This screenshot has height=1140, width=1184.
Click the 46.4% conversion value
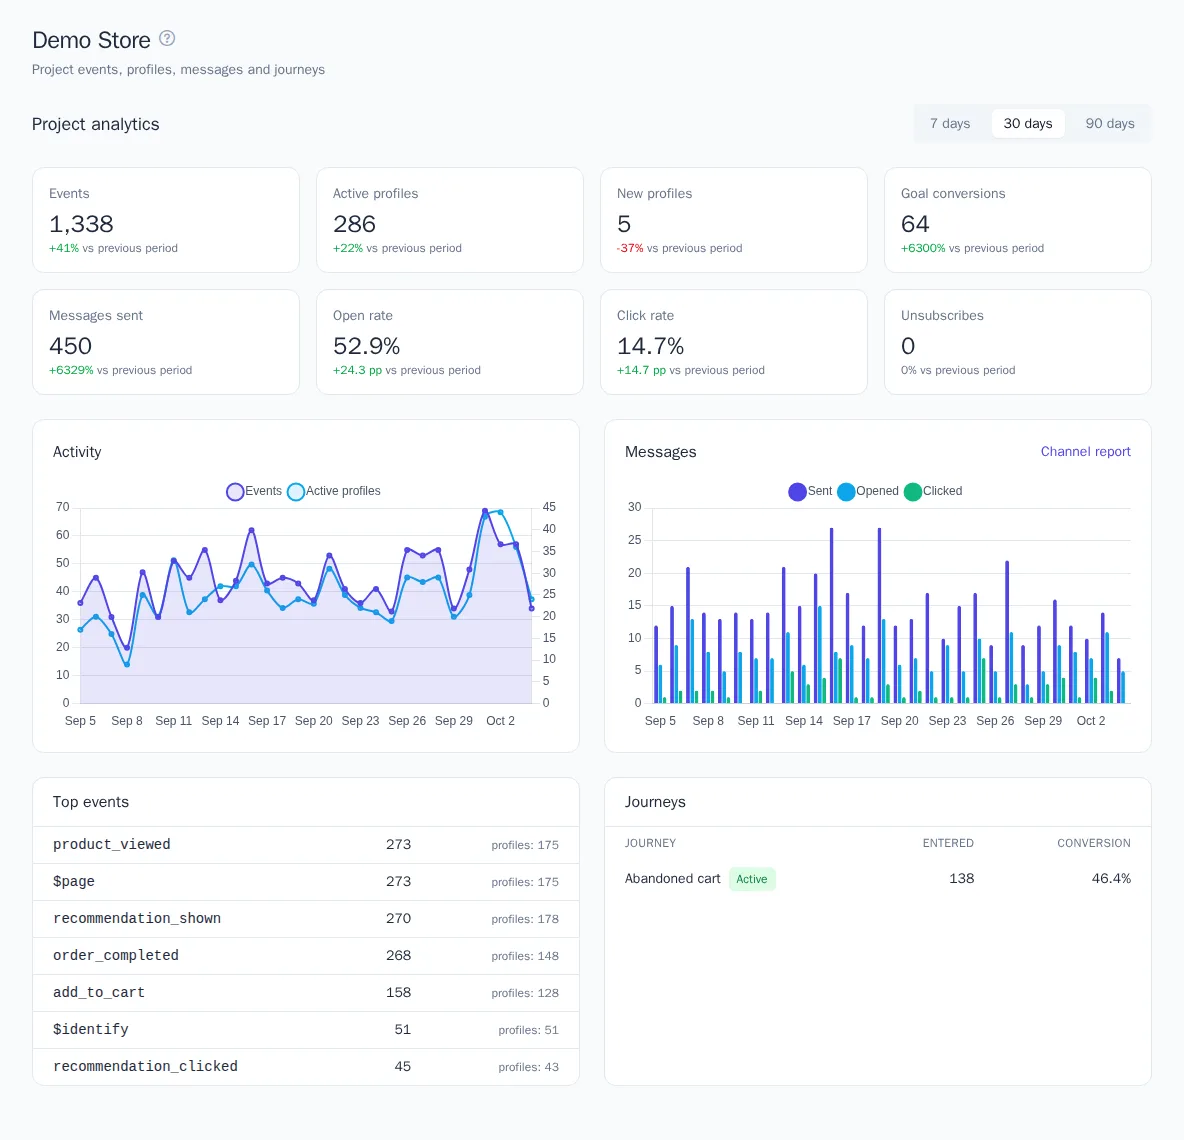point(1111,879)
